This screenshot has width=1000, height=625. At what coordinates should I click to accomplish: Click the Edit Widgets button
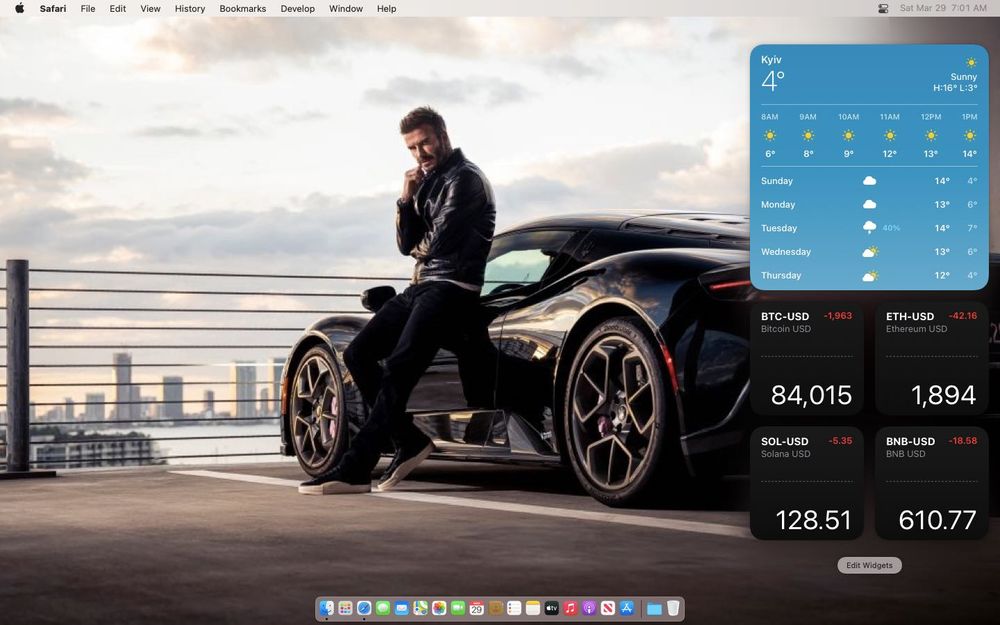(869, 565)
